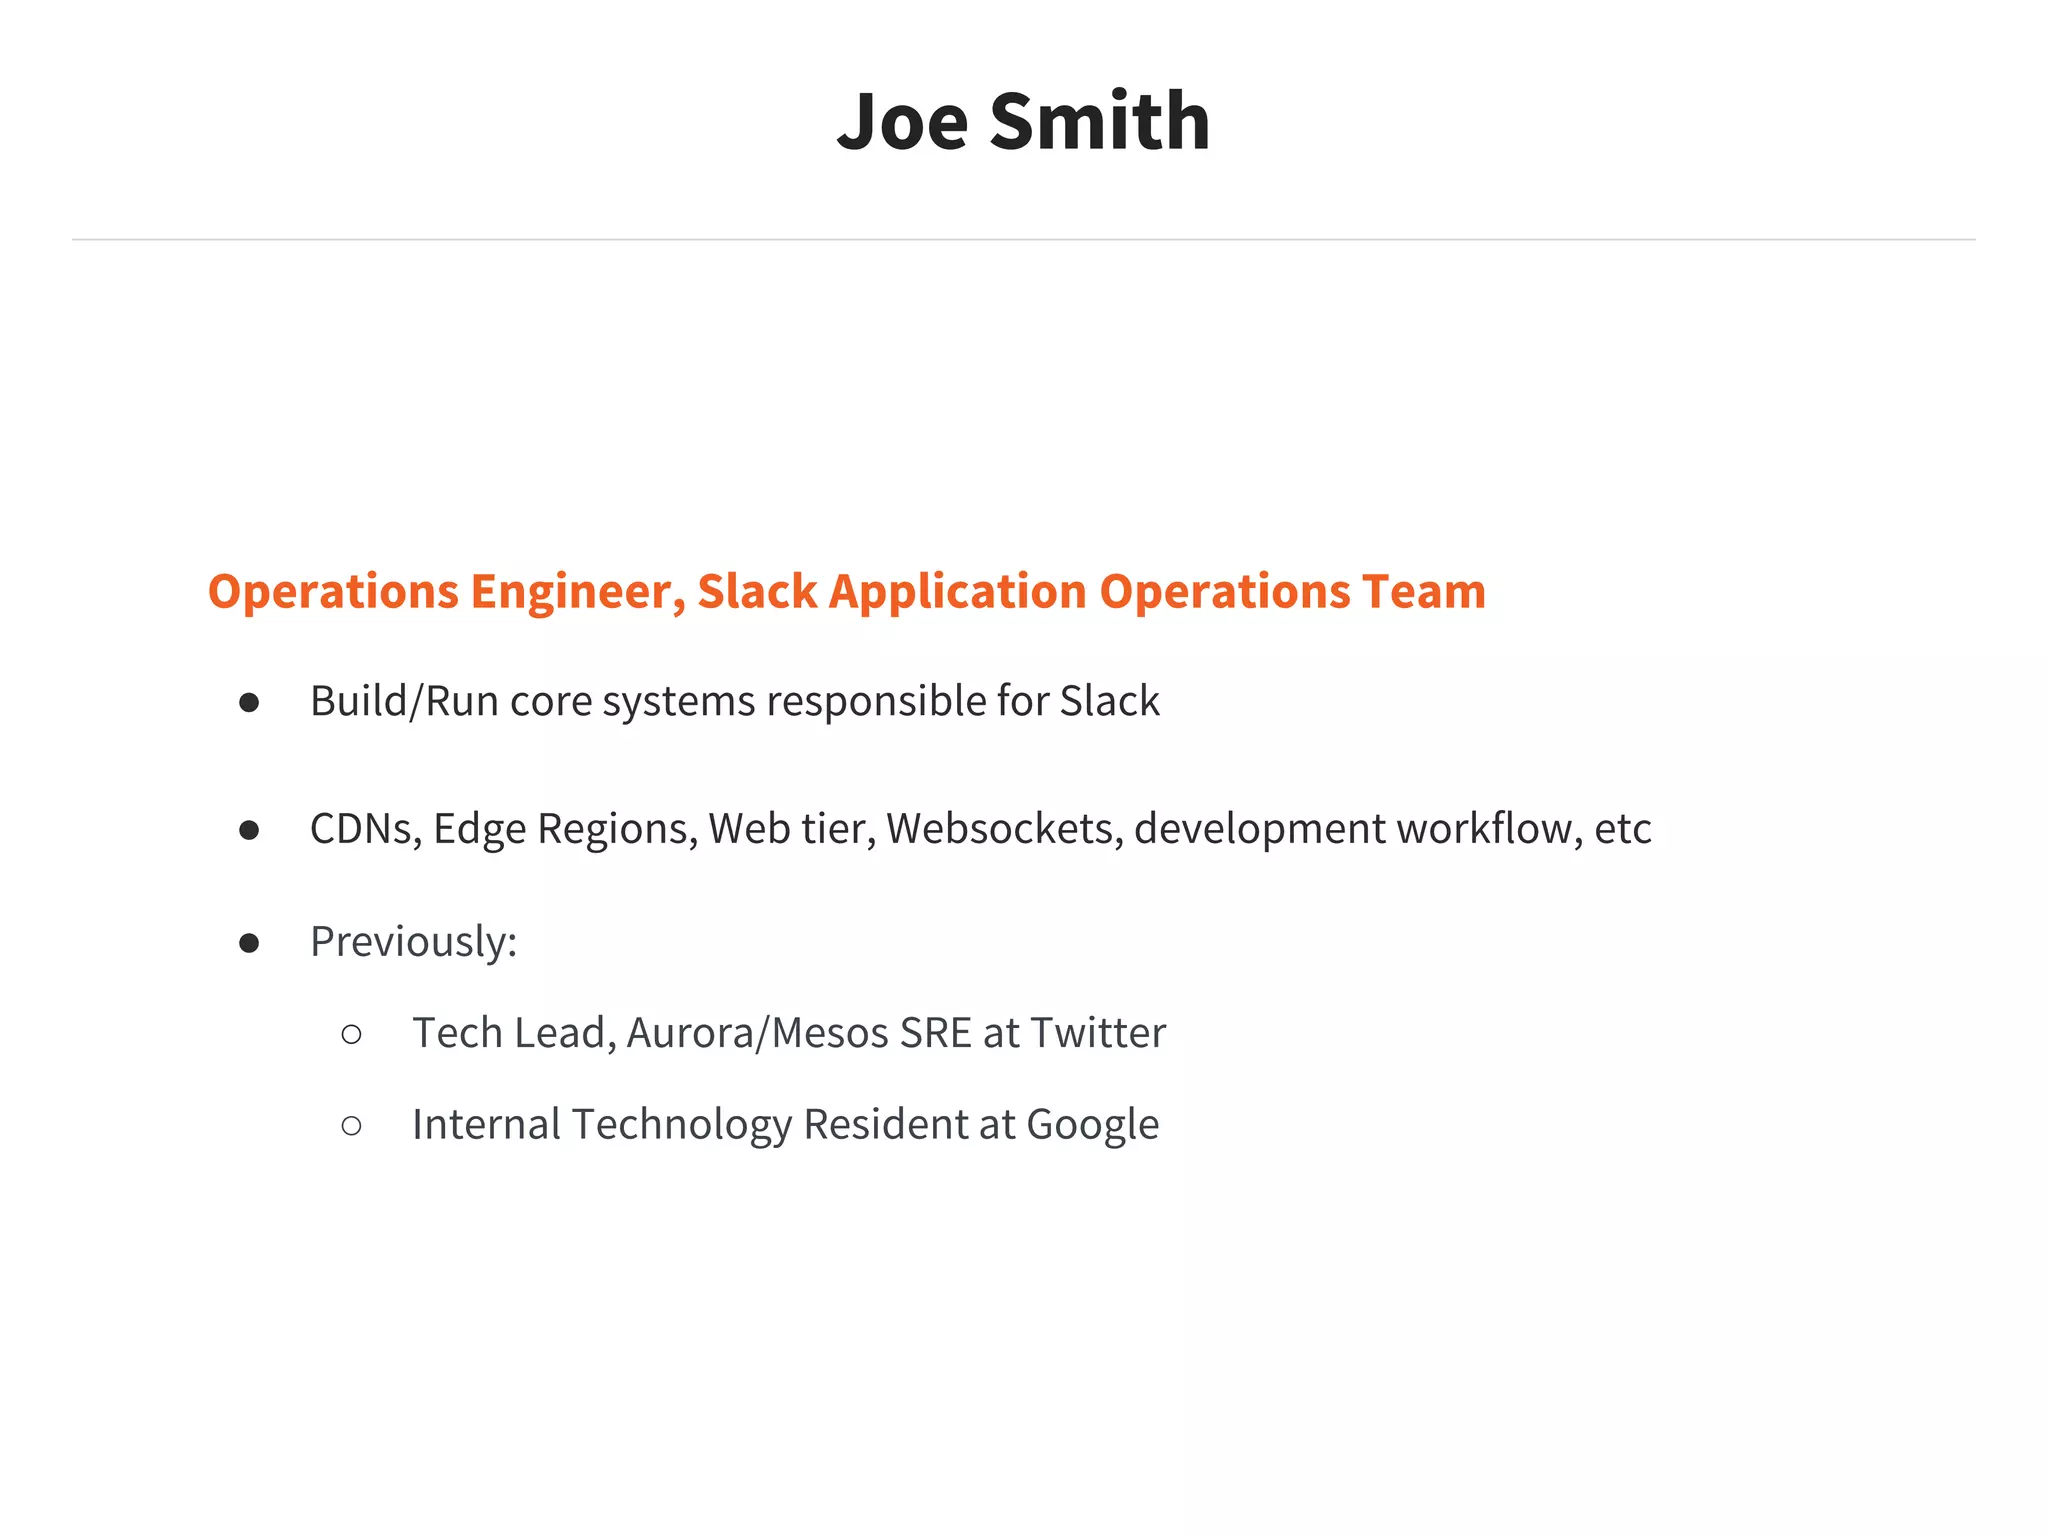The image size is (2048, 1536).
Task: Click the horizontal divider line under title
Action: (x=1023, y=240)
